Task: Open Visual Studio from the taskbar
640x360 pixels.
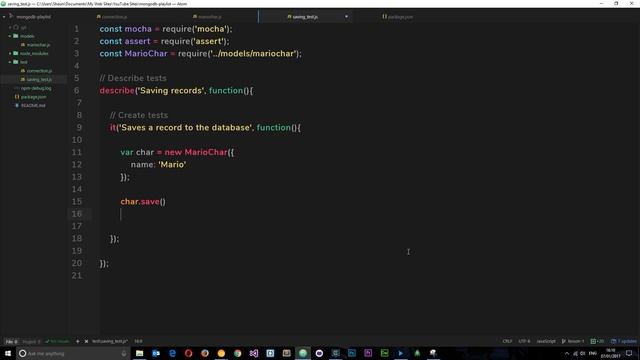Action: click(x=254, y=353)
